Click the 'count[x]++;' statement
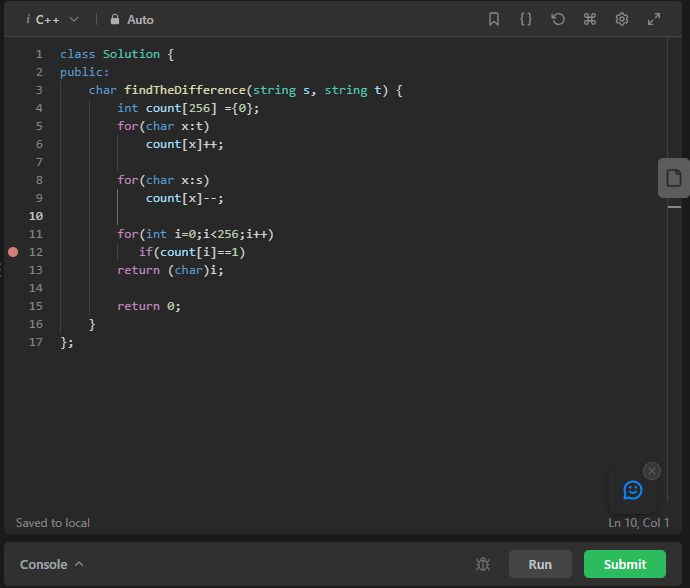690x588 pixels. coord(185,144)
